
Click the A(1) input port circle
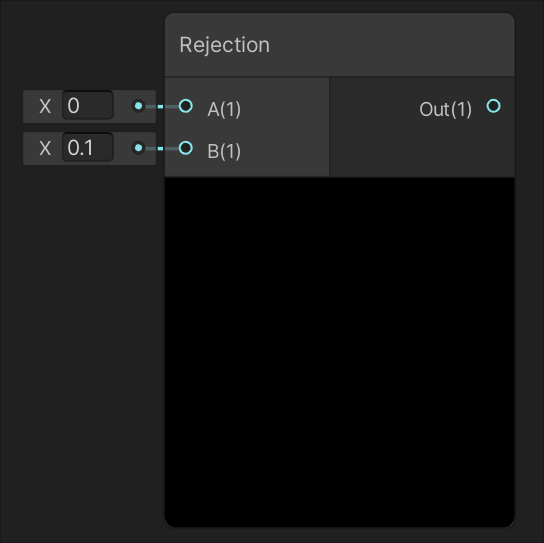[186, 106]
